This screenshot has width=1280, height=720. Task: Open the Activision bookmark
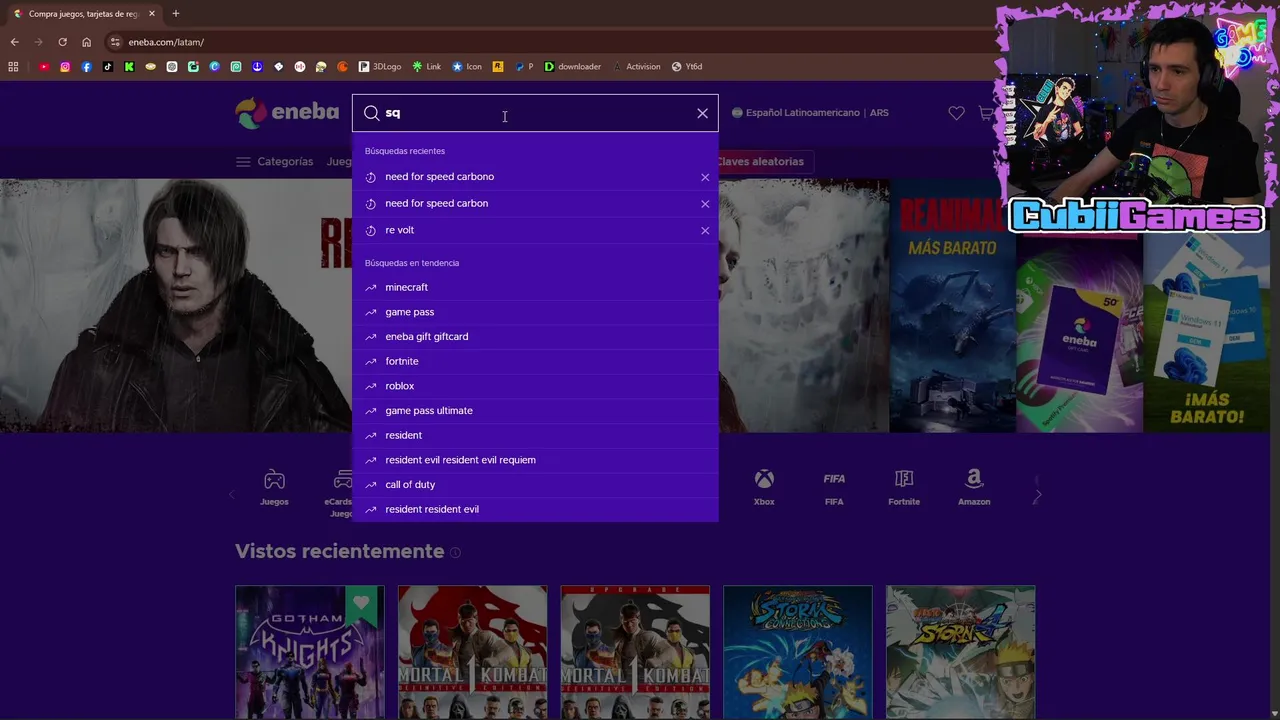click(637, 67)
